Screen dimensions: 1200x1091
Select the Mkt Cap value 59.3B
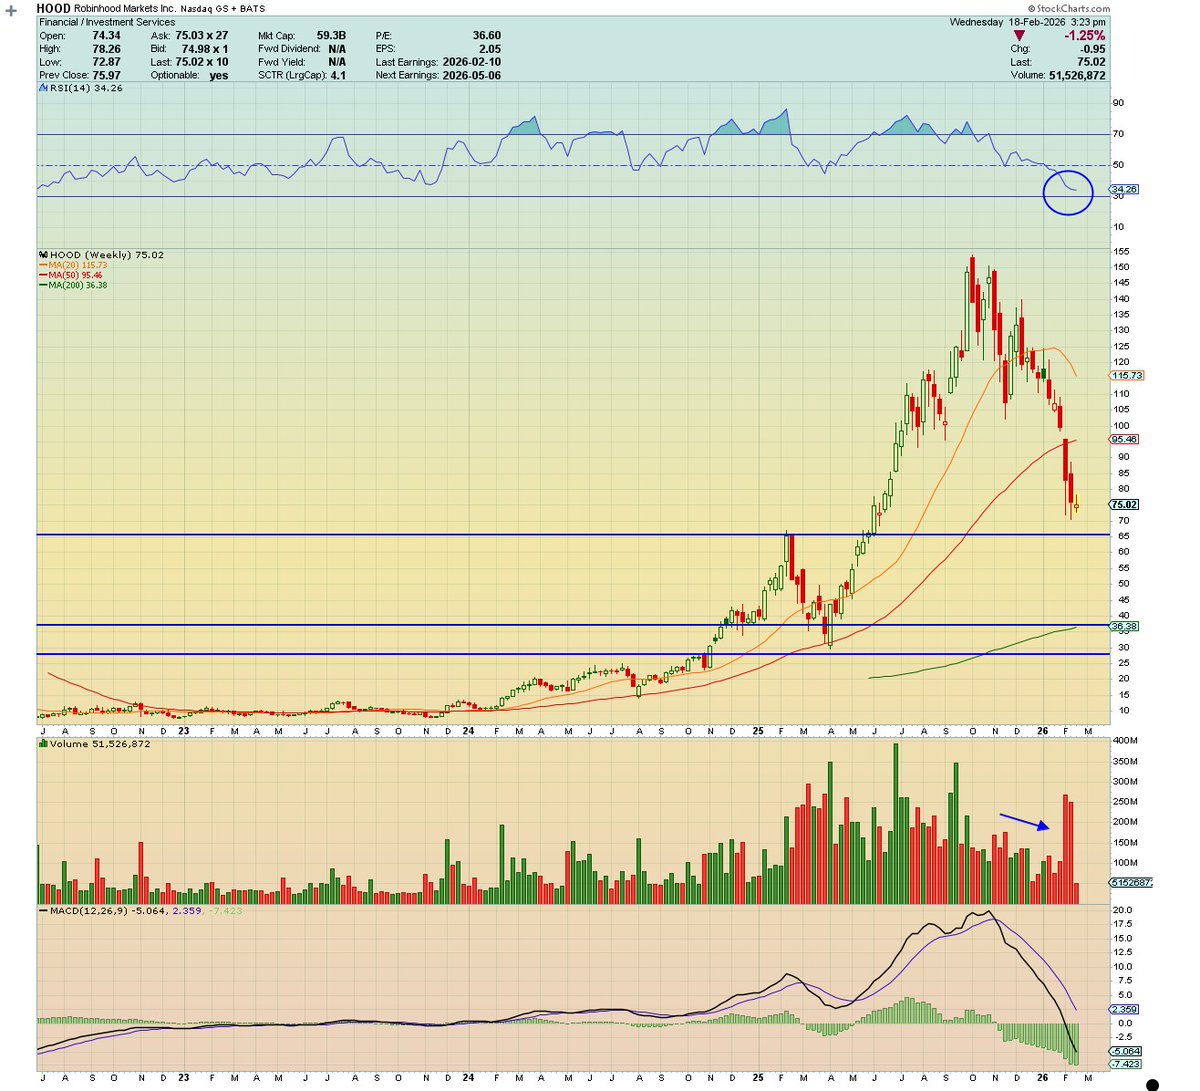click(x=330, y=35)
